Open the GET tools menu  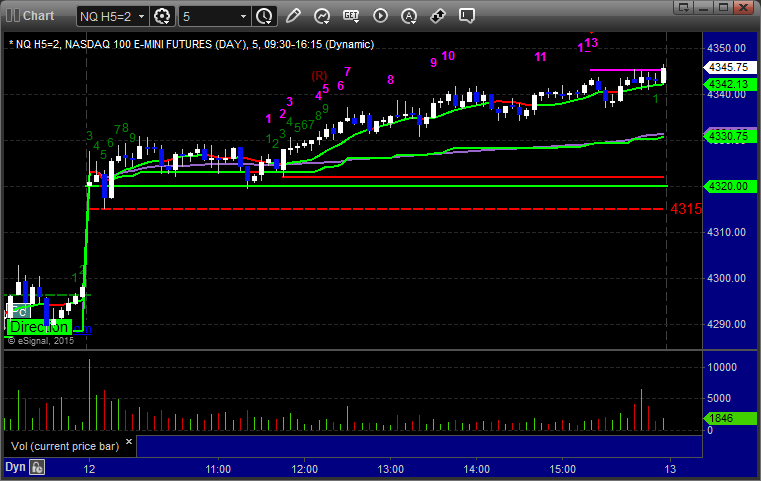point(351,16)
